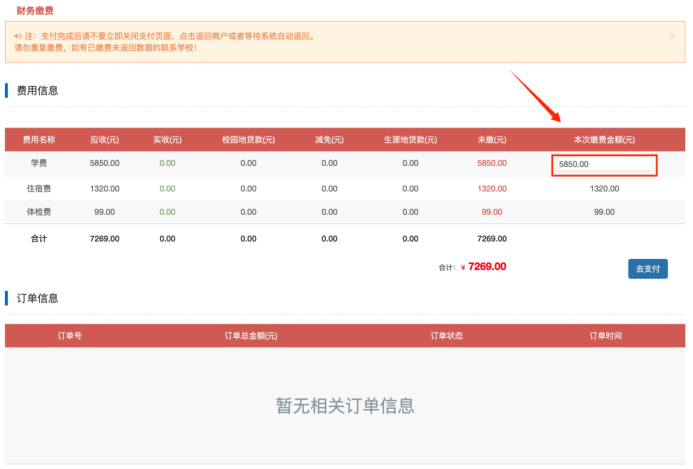
Task: Select the 财务缴费 page title
Action: [x=35, y=11]
